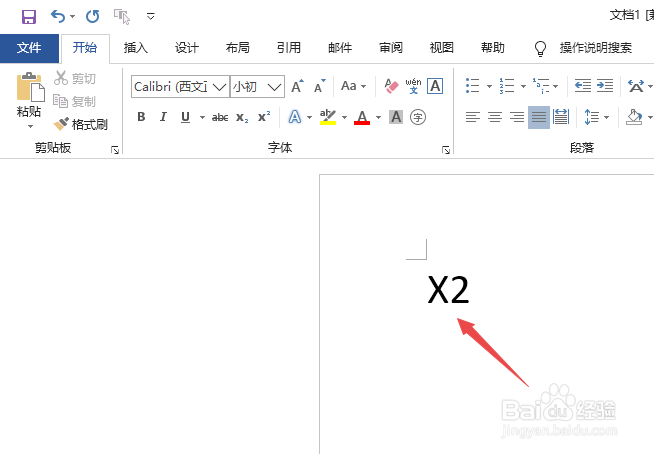
Task: Click the wén phonetic guide icon
Action: point(413,86)
